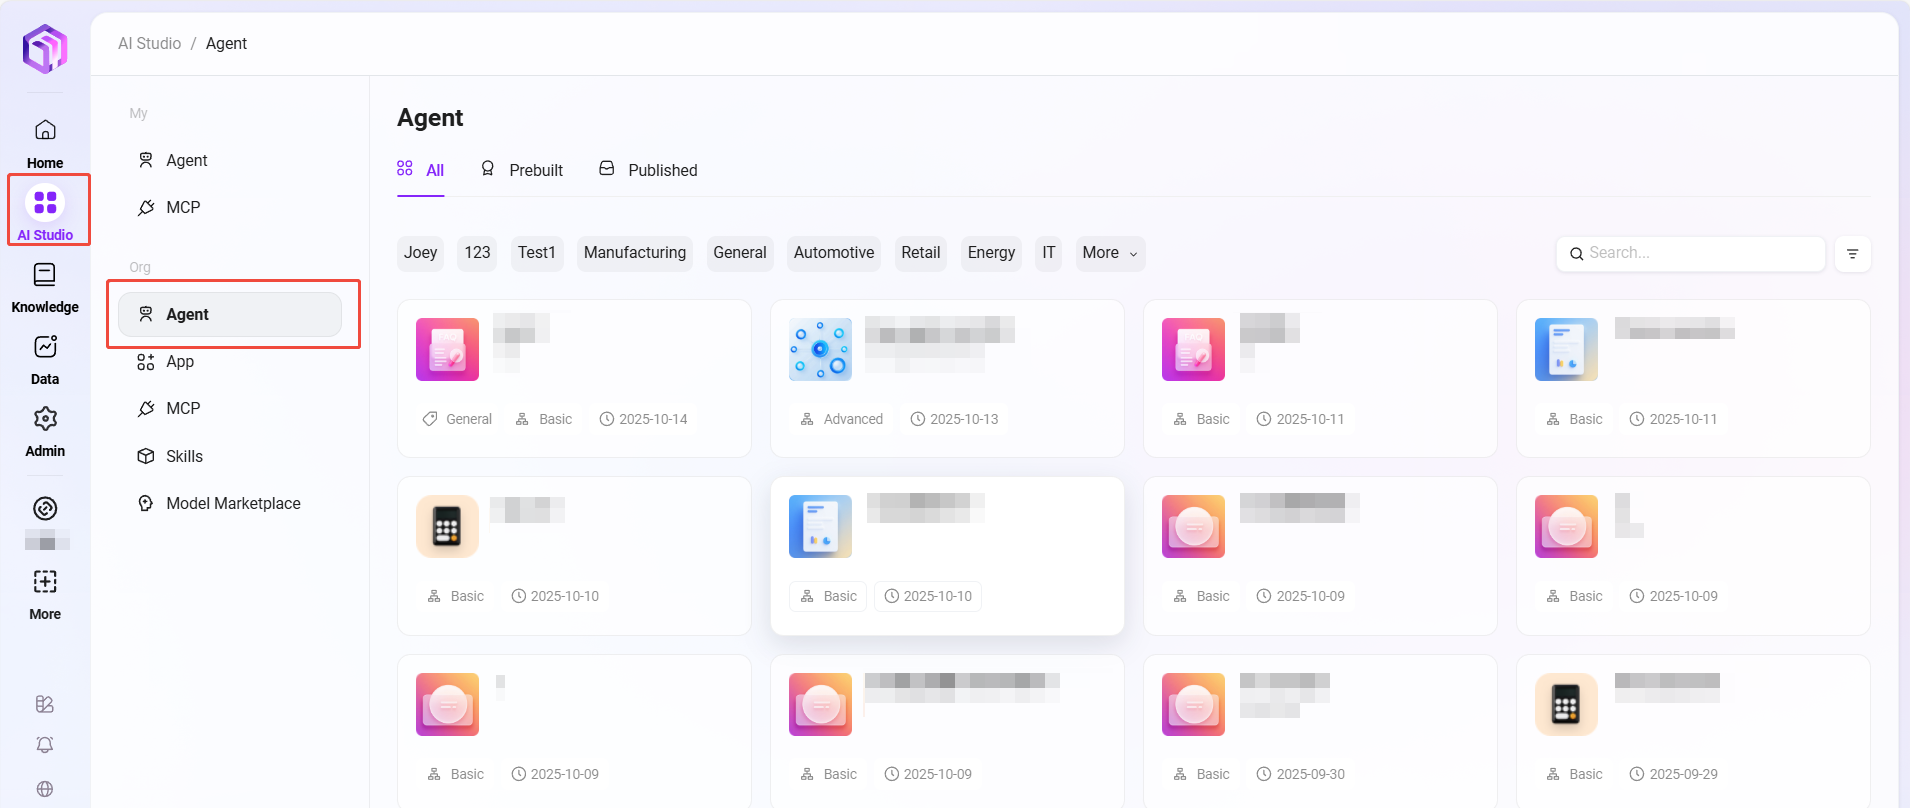Select the Automotive category tag
1910x808 pixels.
click(x=833, y=253)
